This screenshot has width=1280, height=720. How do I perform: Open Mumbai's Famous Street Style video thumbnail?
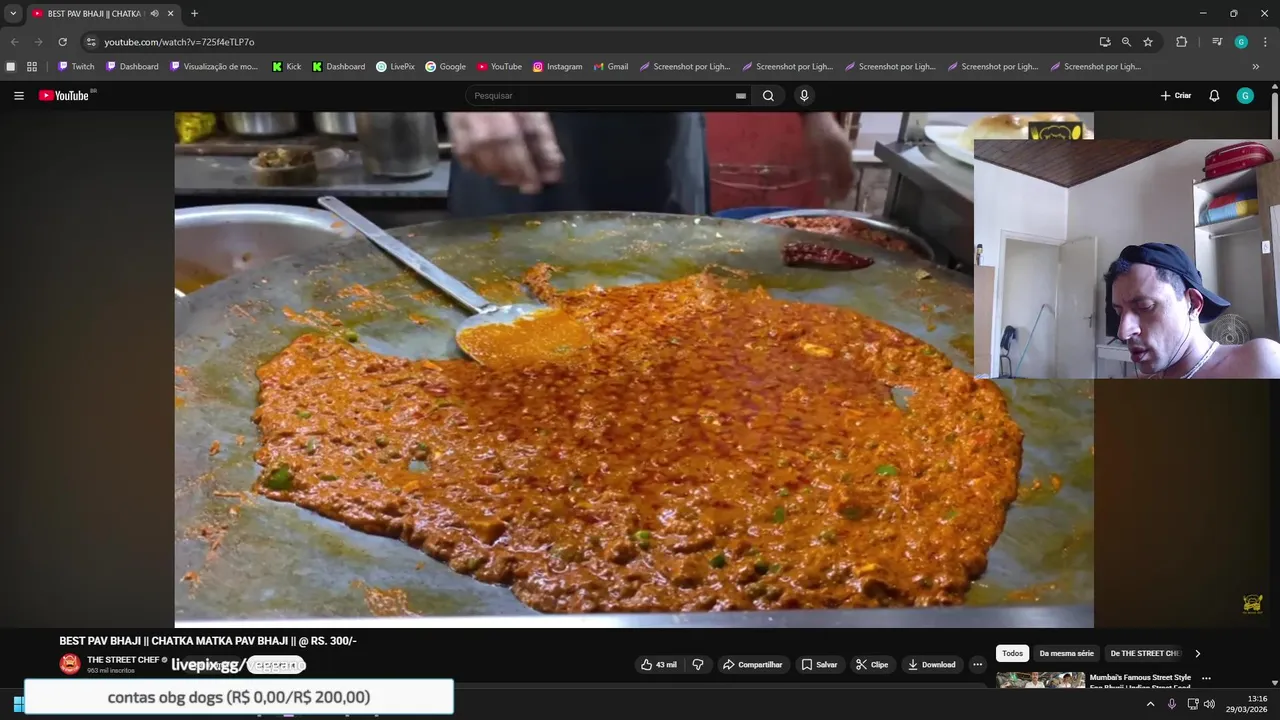[x=1040, y=680]
